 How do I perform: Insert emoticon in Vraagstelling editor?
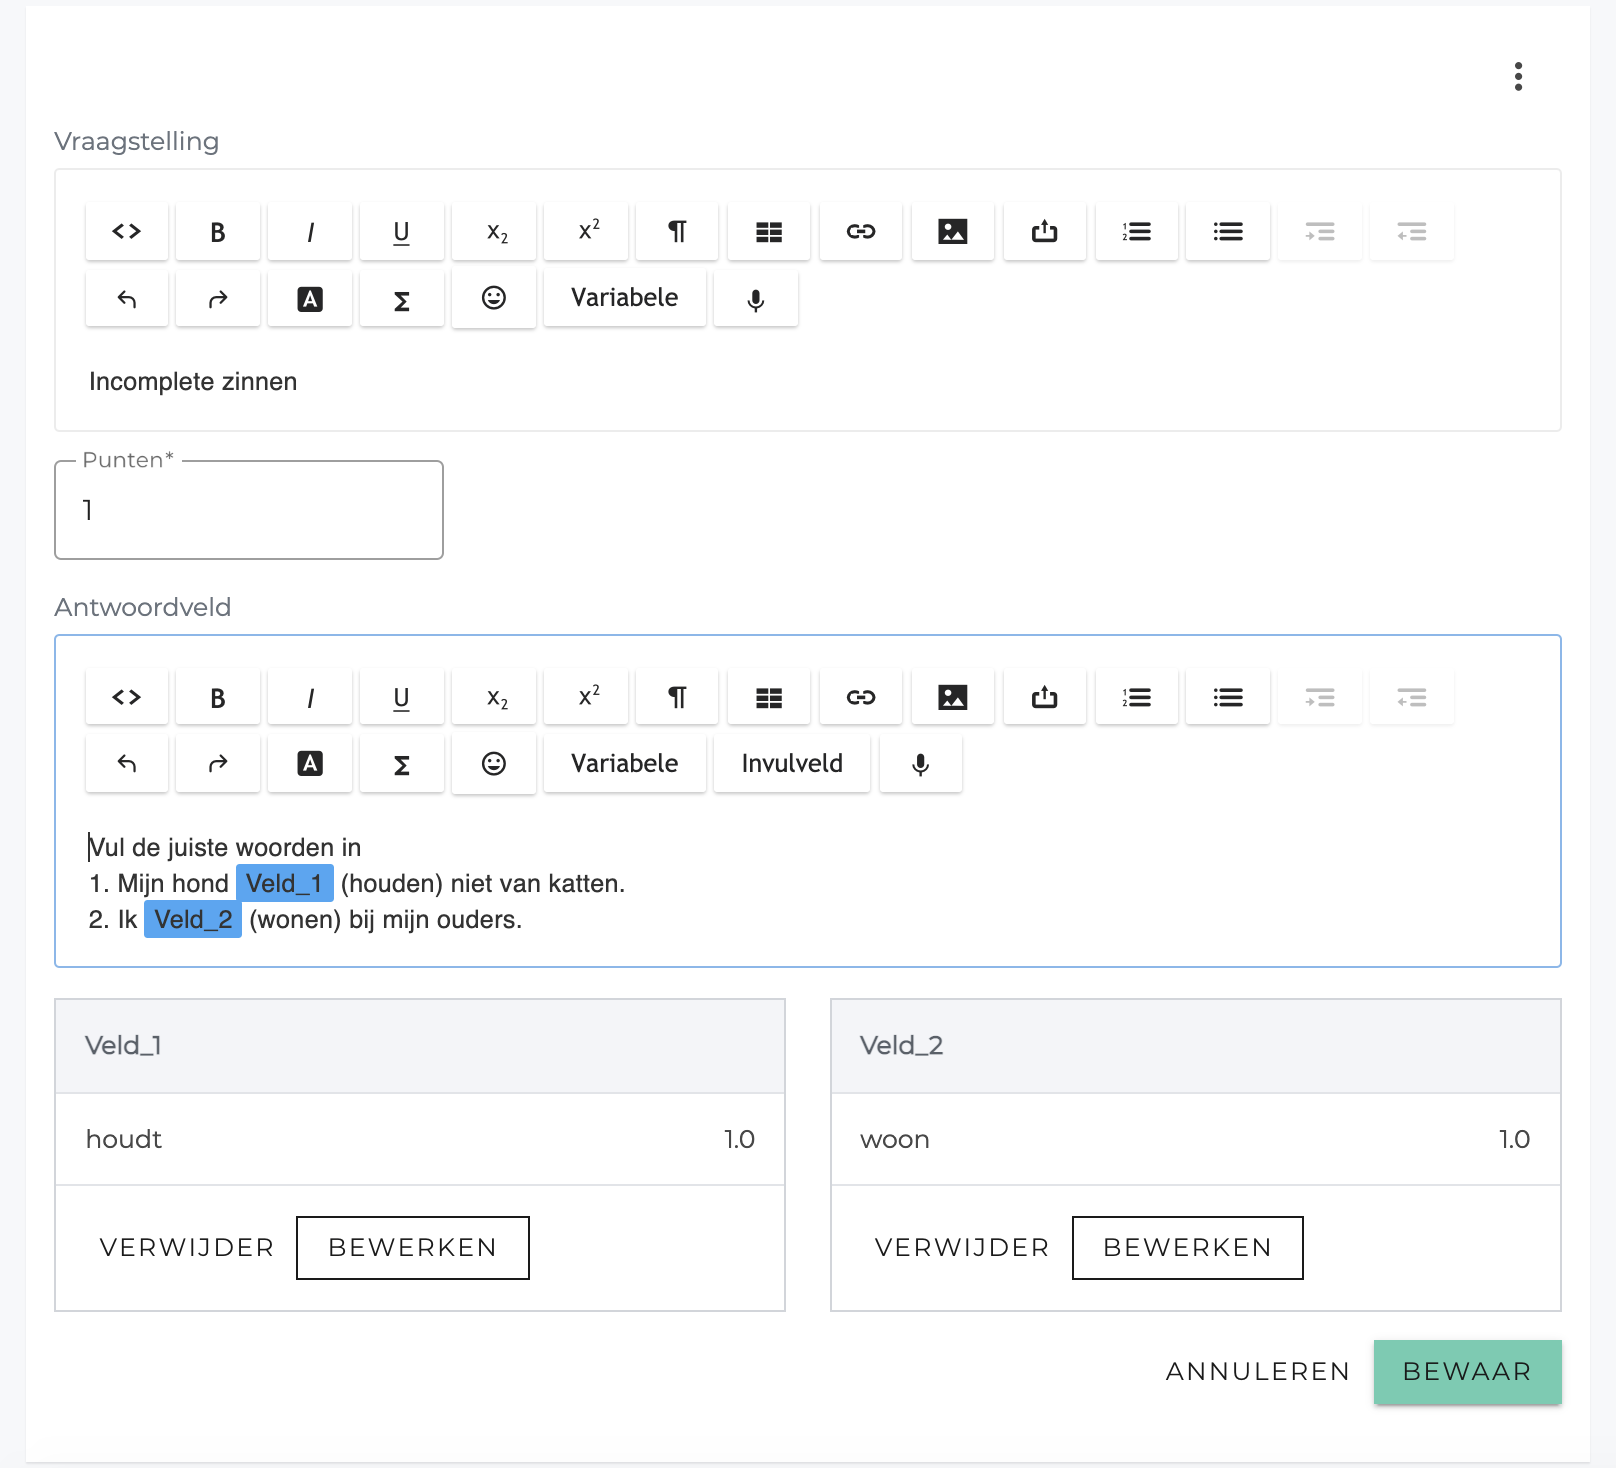tap(494, 298)
